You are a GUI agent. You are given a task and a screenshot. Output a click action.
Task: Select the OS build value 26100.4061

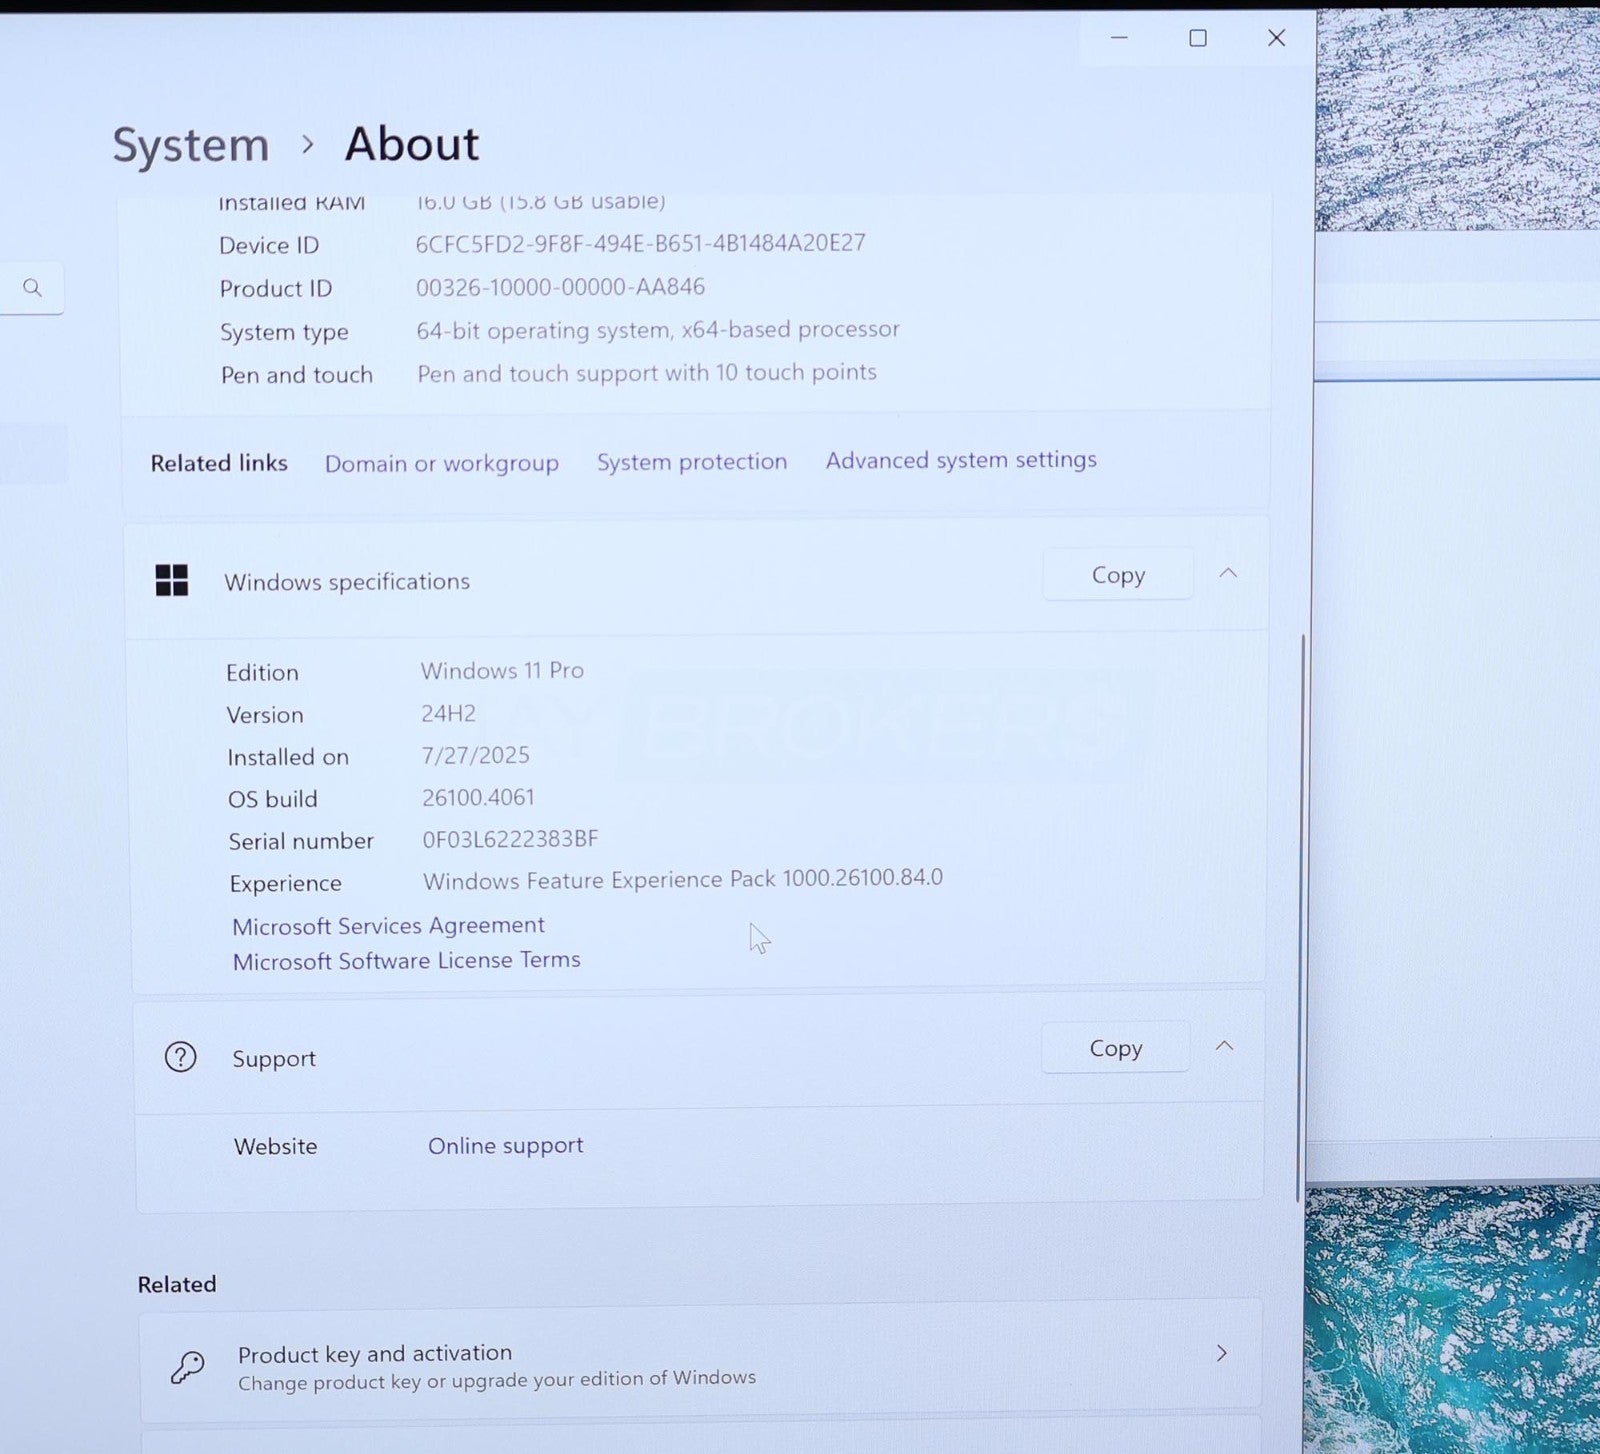(478, 797)
